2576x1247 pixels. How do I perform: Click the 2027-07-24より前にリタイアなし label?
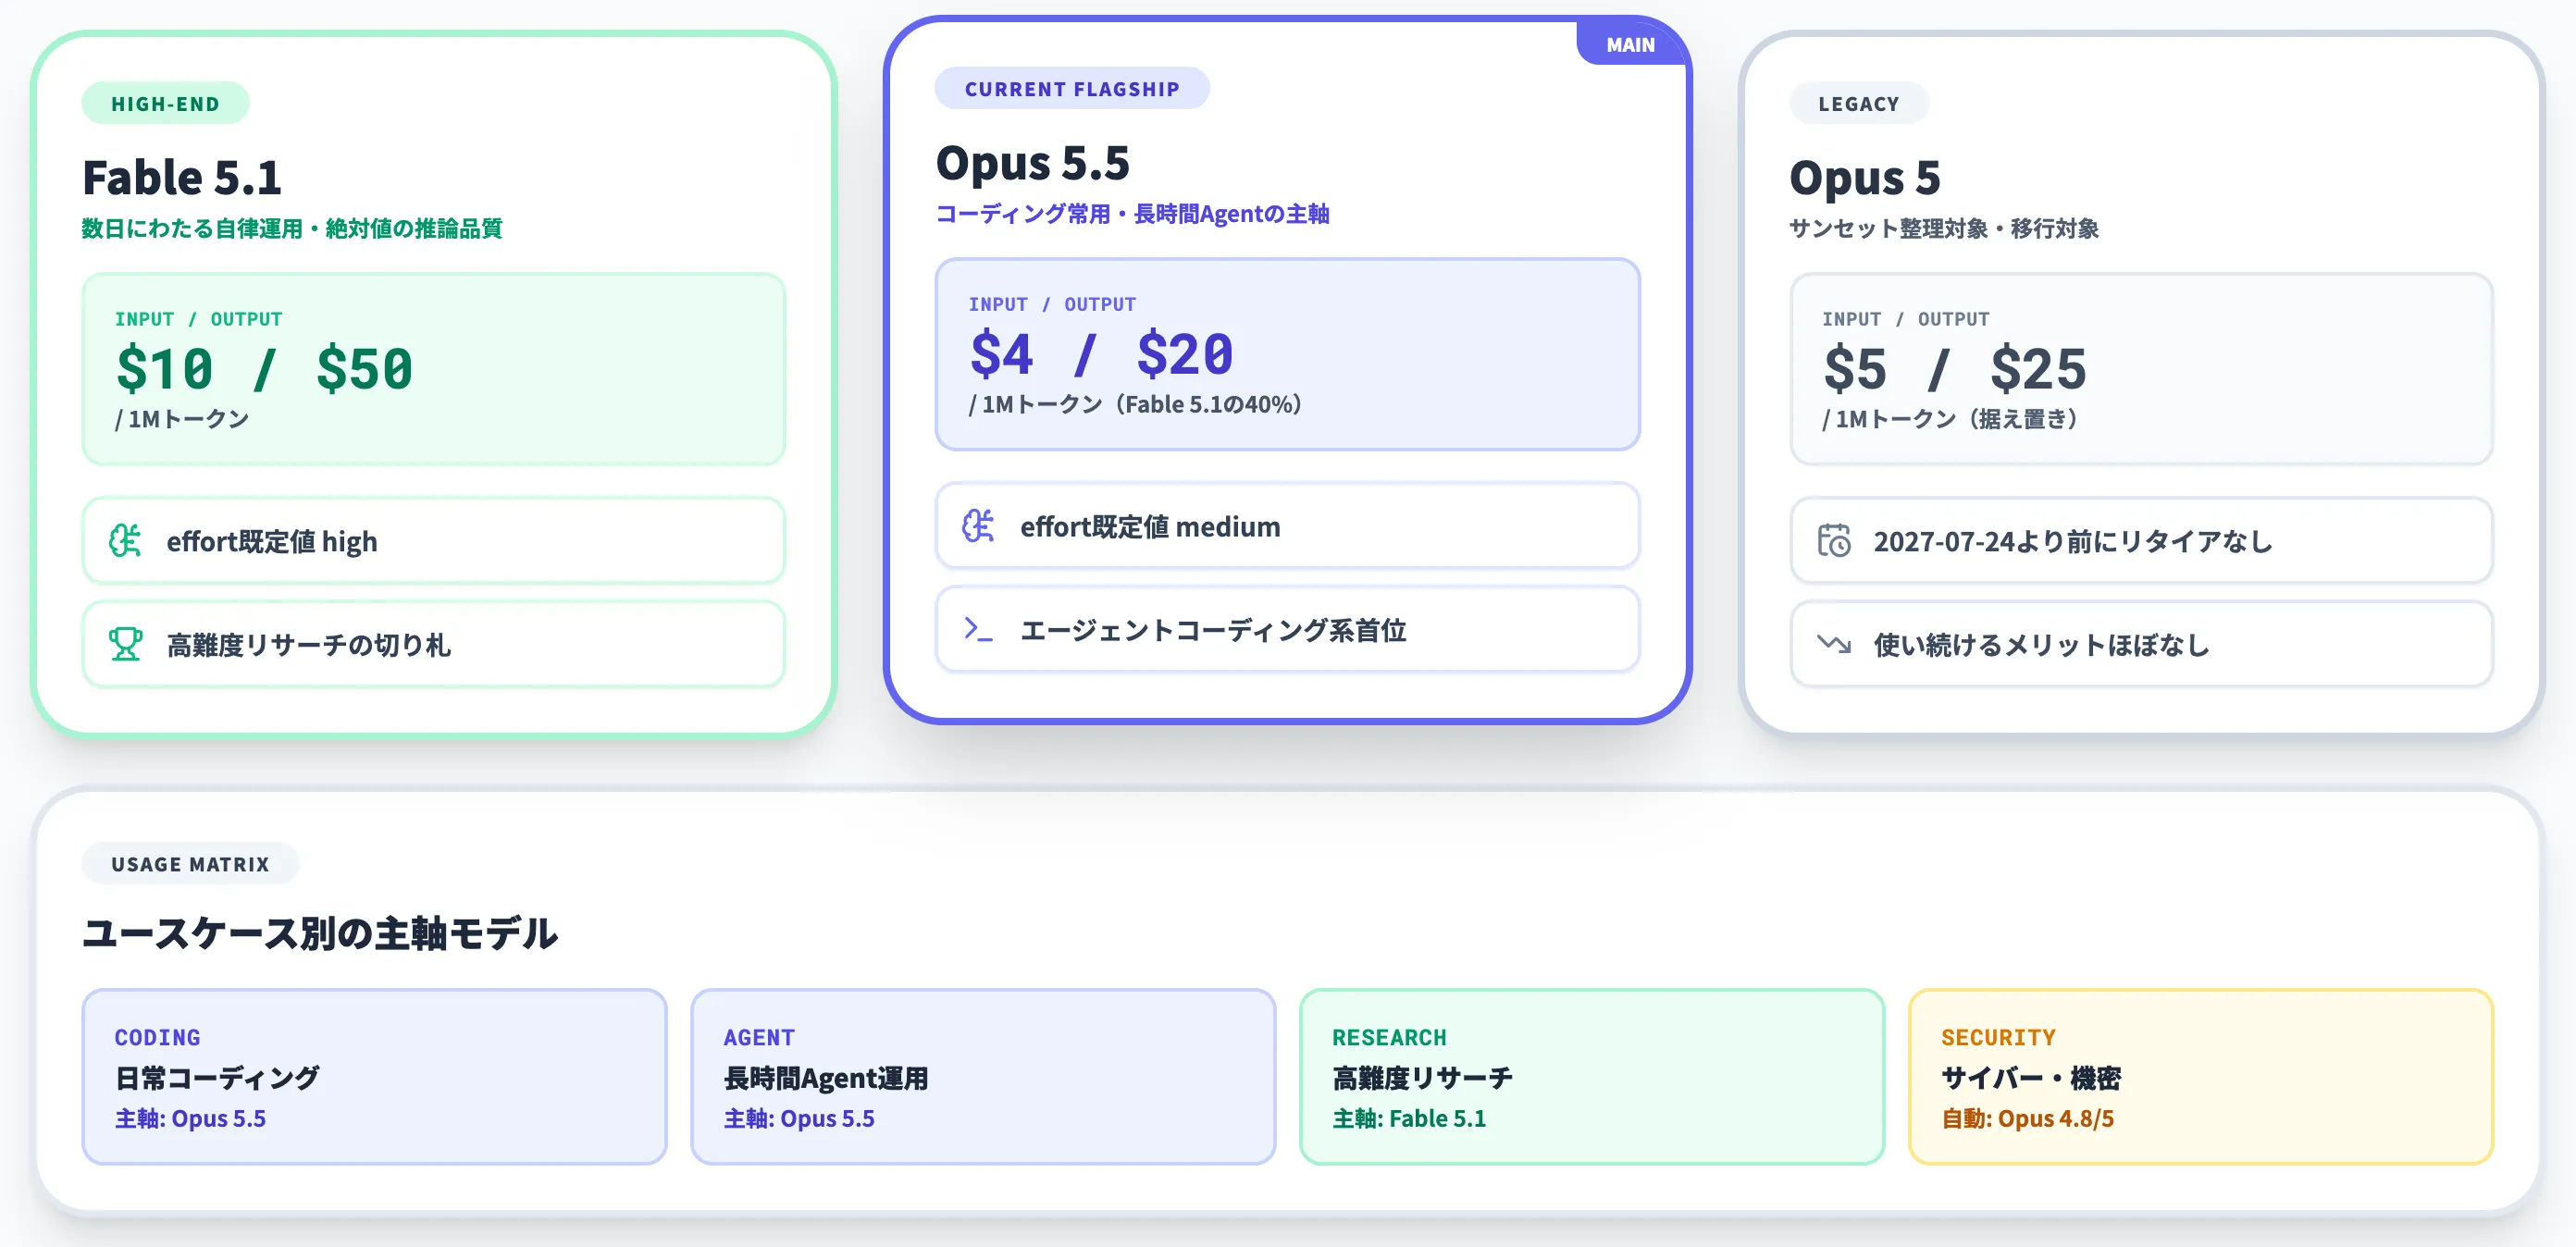pyautogui.click(x=2073, y=541)
